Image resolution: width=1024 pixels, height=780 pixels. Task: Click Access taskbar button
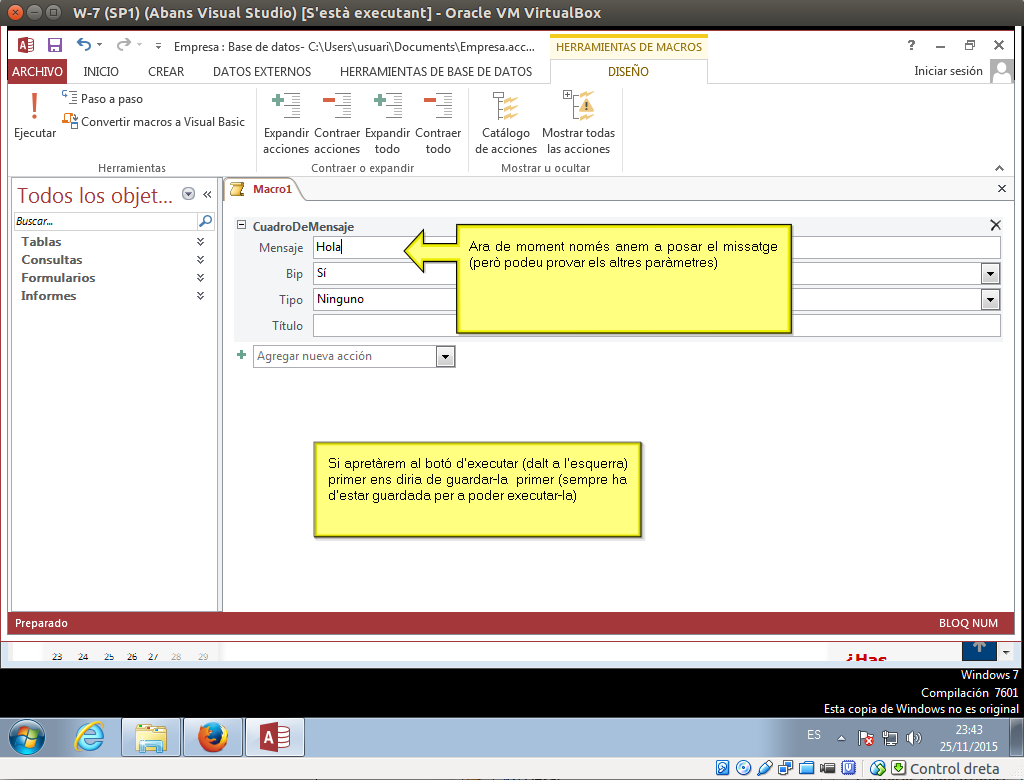coord(275,738)
